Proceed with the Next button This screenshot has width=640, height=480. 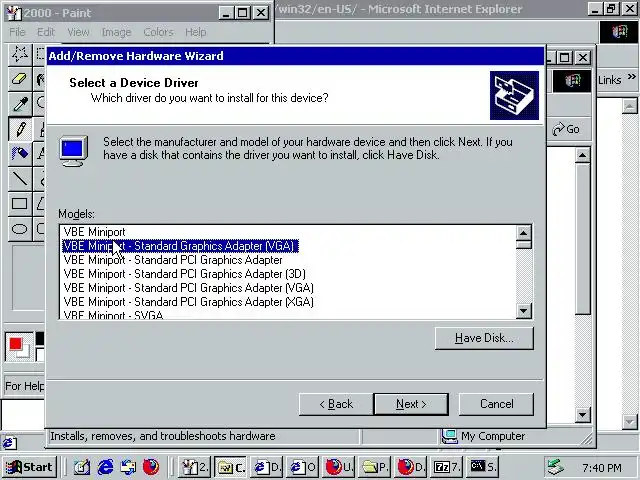coord(411,404)
